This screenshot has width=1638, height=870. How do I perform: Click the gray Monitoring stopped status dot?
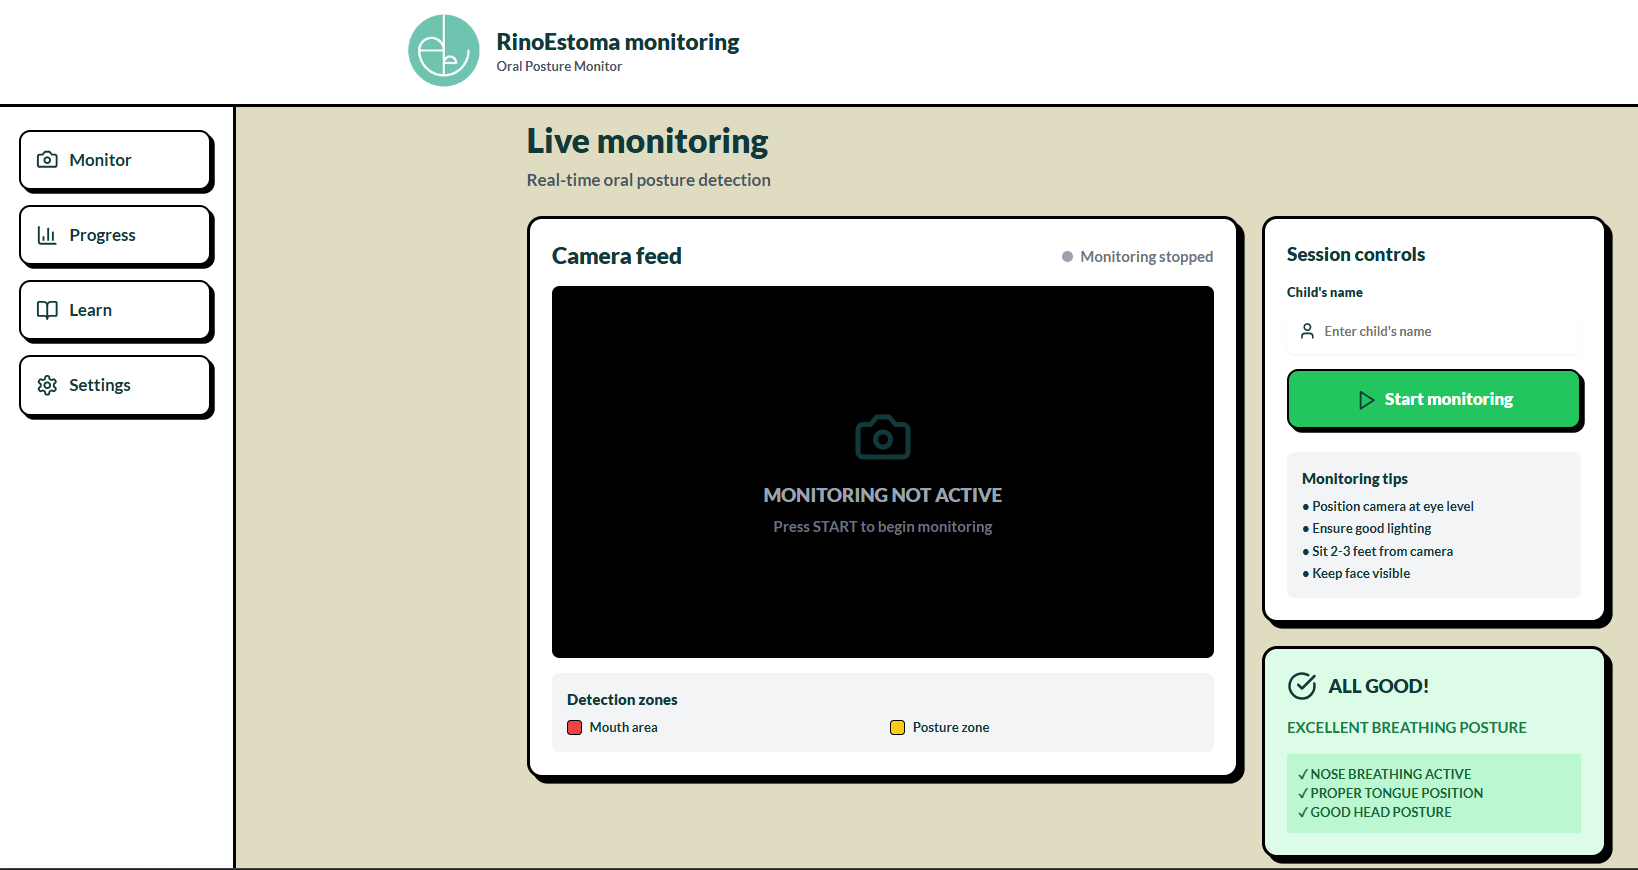pyautogui.click(x=1067, y=257)
